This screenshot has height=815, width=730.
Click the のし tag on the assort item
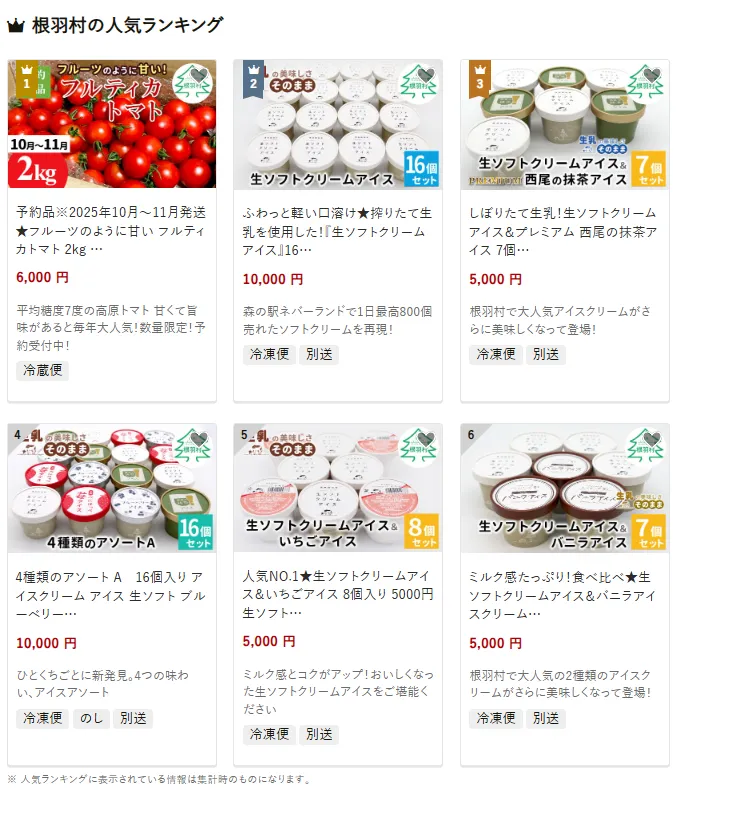click(92, 718)
